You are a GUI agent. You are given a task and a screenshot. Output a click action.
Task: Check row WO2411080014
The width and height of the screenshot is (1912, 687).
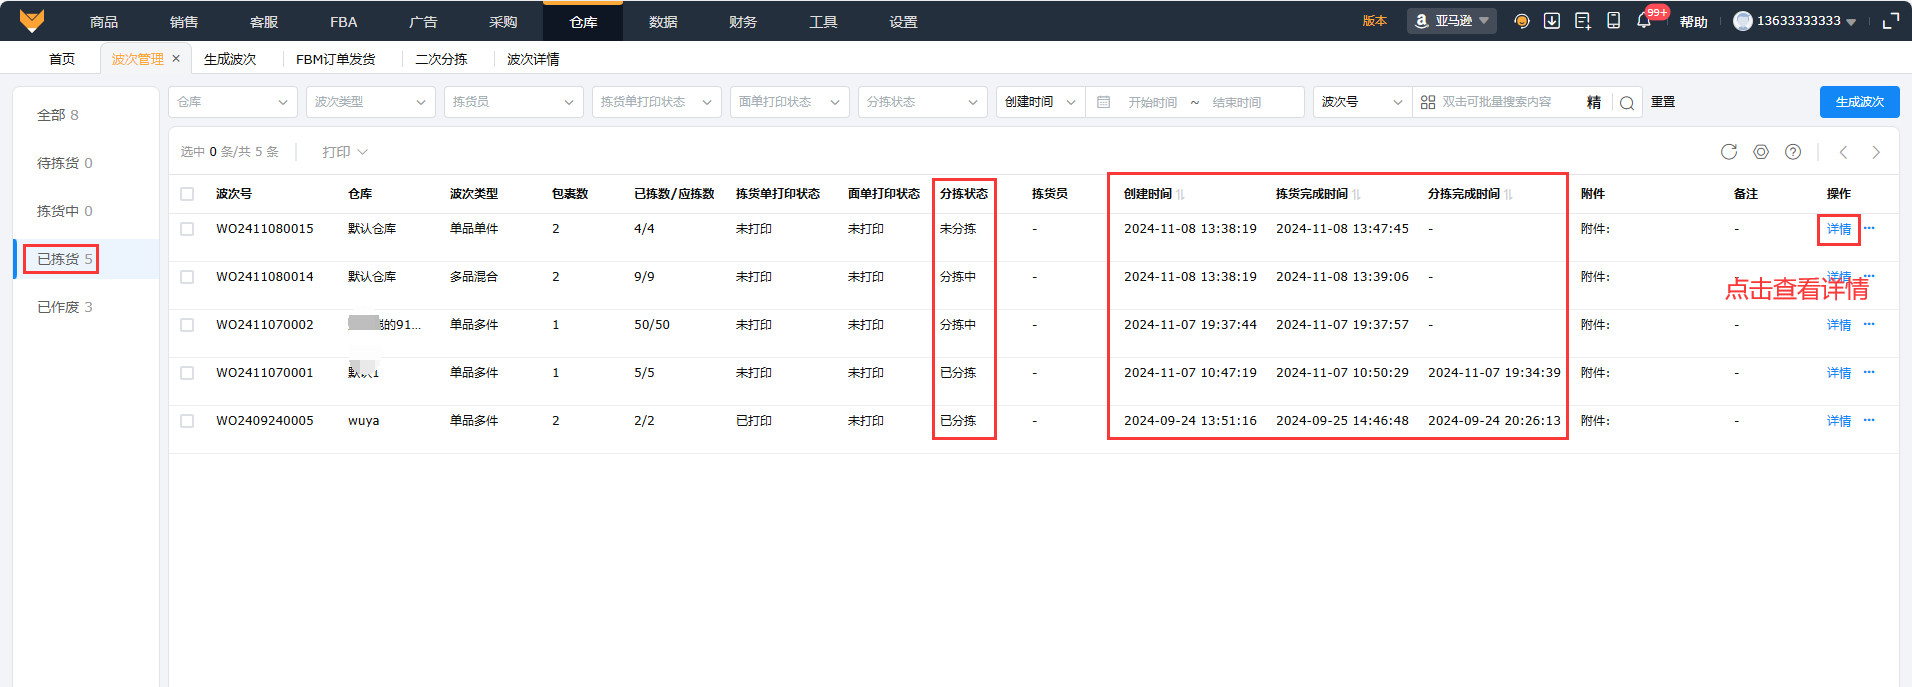tap(187, 277)
